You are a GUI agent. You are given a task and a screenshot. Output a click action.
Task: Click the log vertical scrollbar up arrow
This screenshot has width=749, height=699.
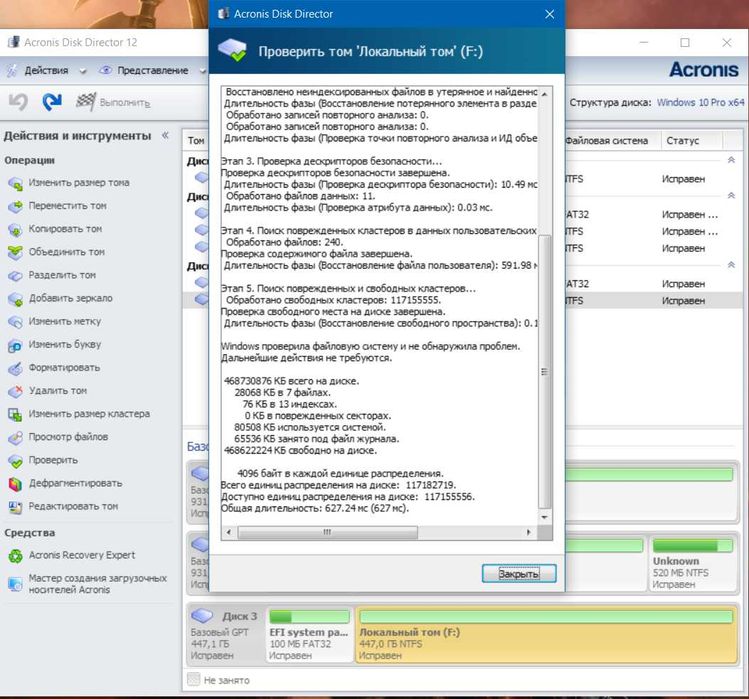pos(545,94)
